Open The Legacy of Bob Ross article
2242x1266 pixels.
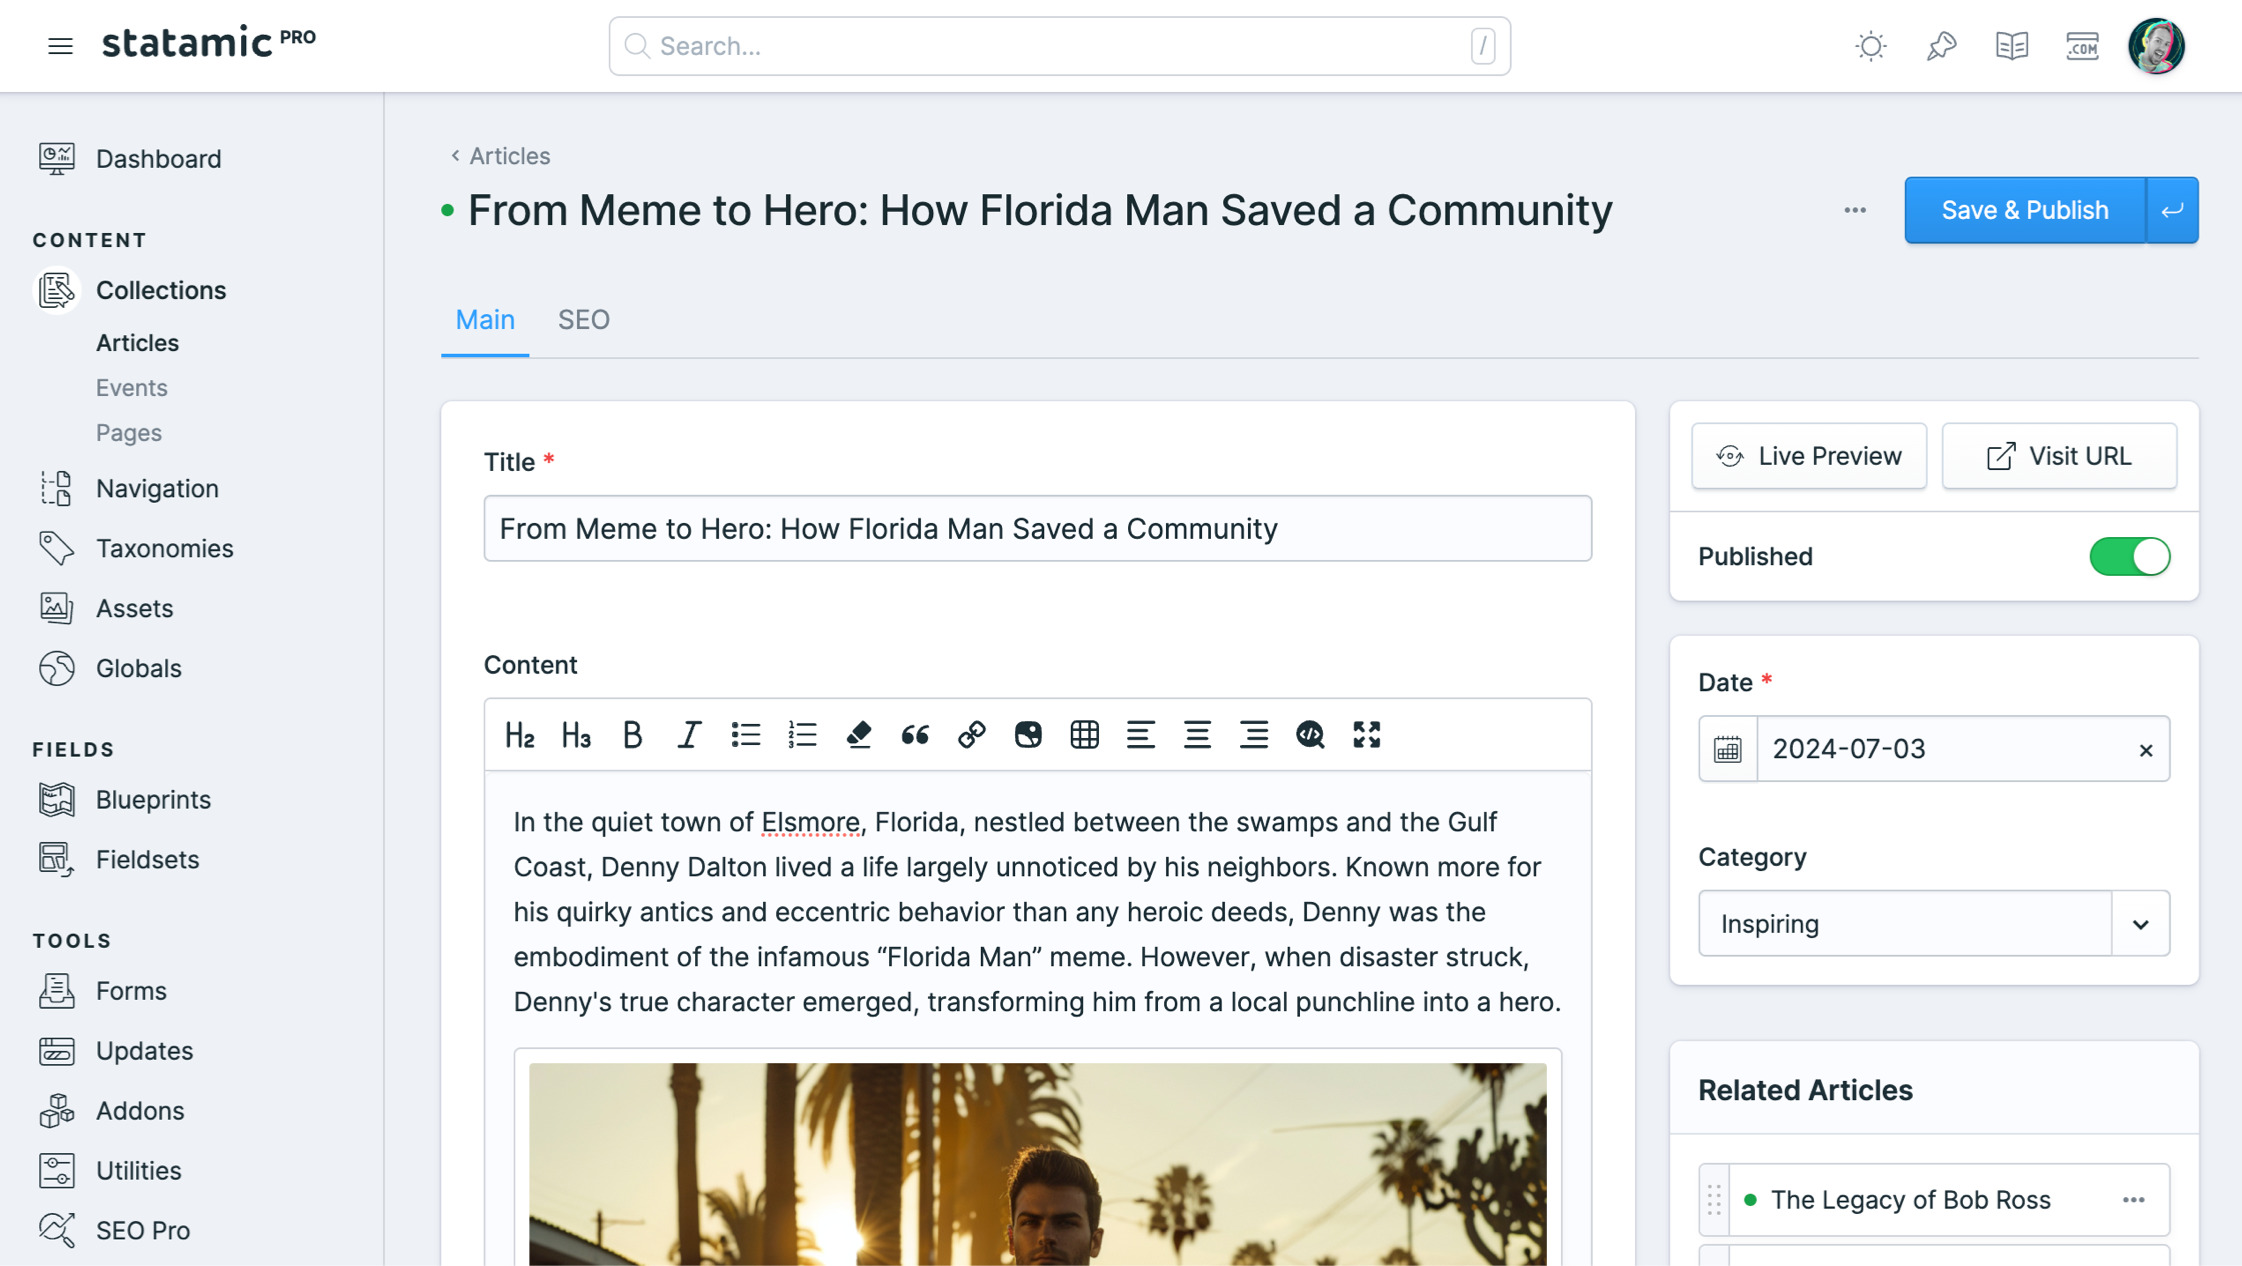click(x=1910, y=1199)
